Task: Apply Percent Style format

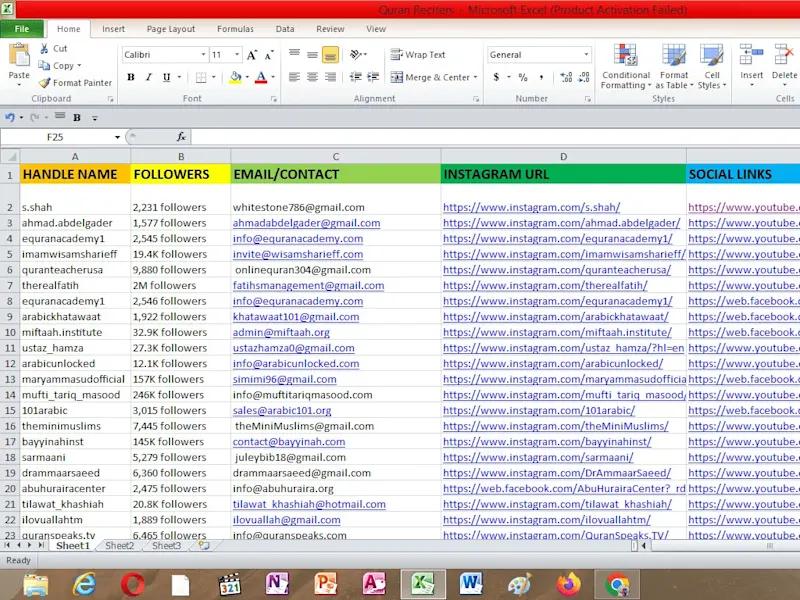Action: point(523,78)
